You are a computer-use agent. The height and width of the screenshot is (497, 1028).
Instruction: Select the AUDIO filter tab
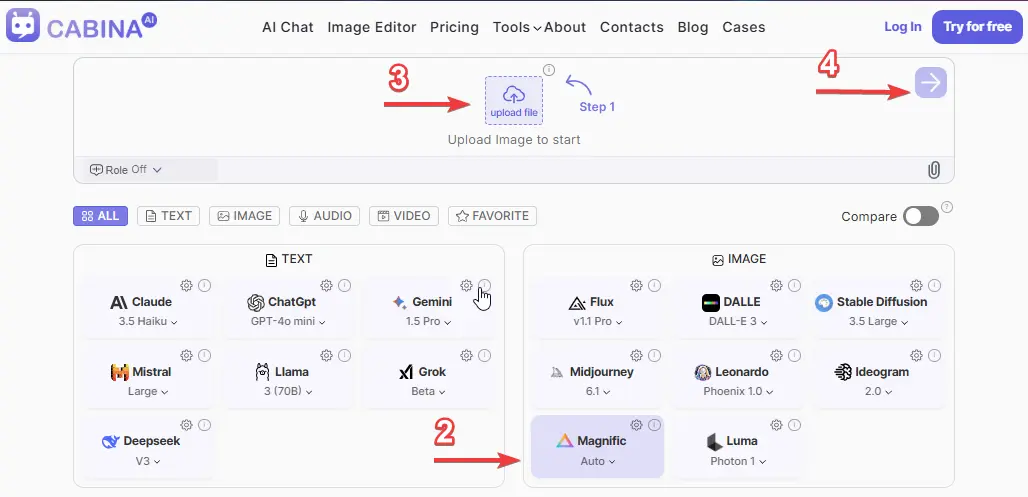pyautogui.click(x=325, y=216)
